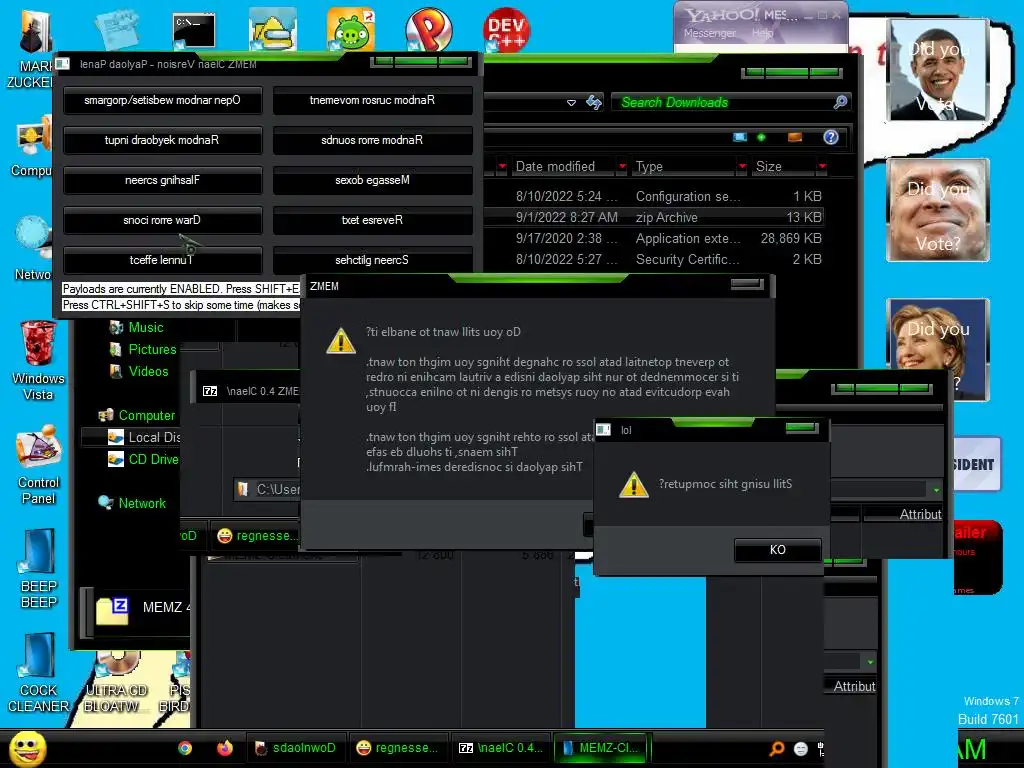The image size is (1024, 768).
Task: Click the smiley face Start button
Action: point(27,748)
